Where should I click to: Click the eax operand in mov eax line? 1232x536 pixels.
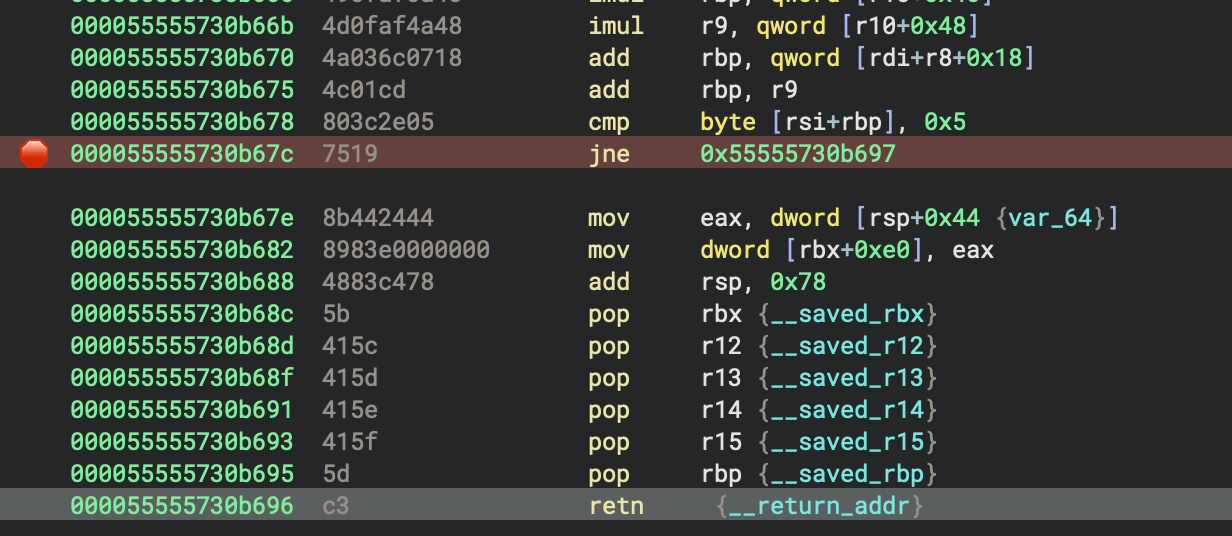721,218
